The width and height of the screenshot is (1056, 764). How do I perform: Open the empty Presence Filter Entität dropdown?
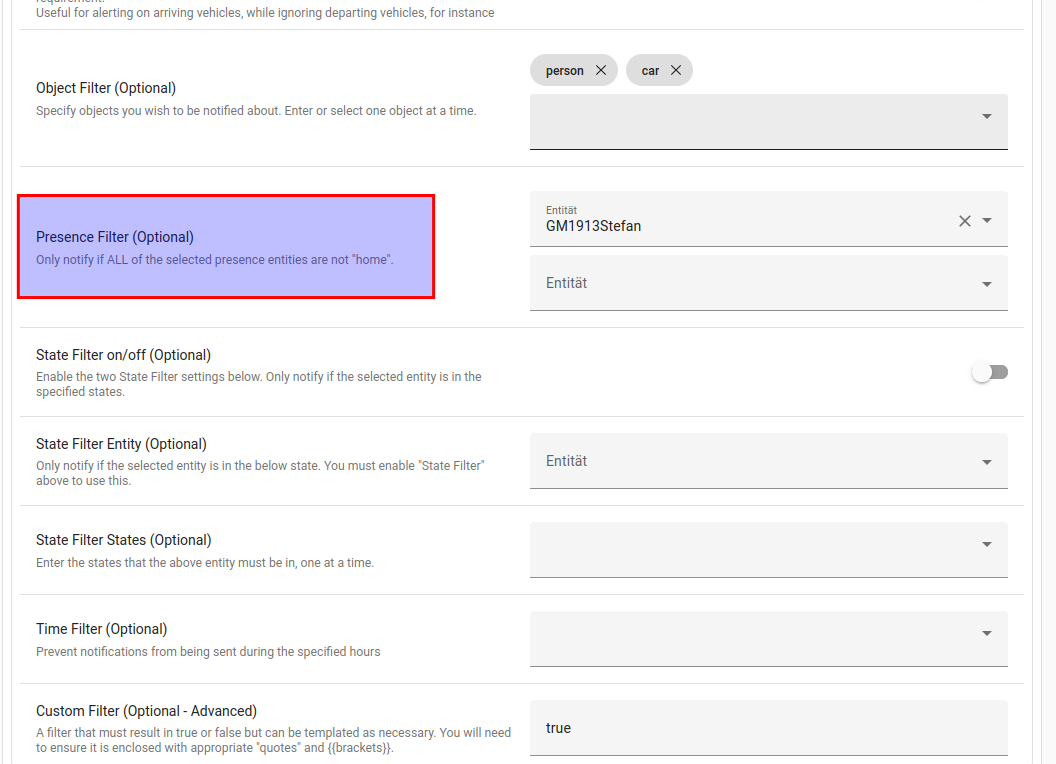coord(987,284)
